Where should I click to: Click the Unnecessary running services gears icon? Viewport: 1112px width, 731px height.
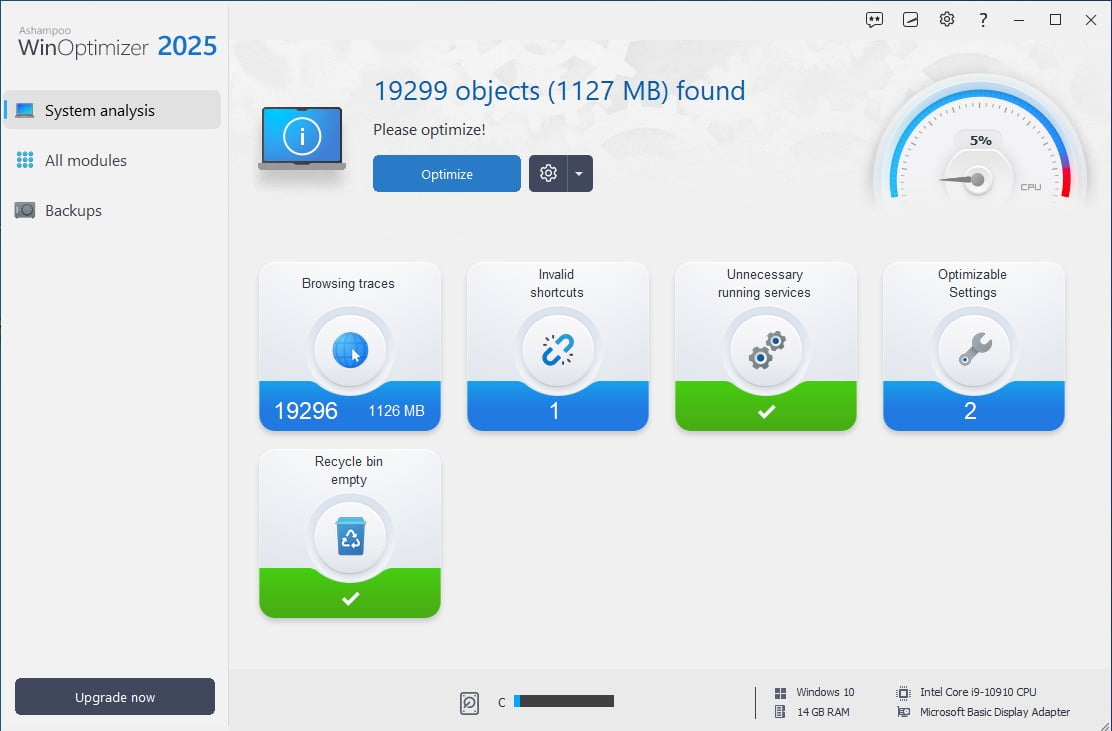click(x=766, y=350)
